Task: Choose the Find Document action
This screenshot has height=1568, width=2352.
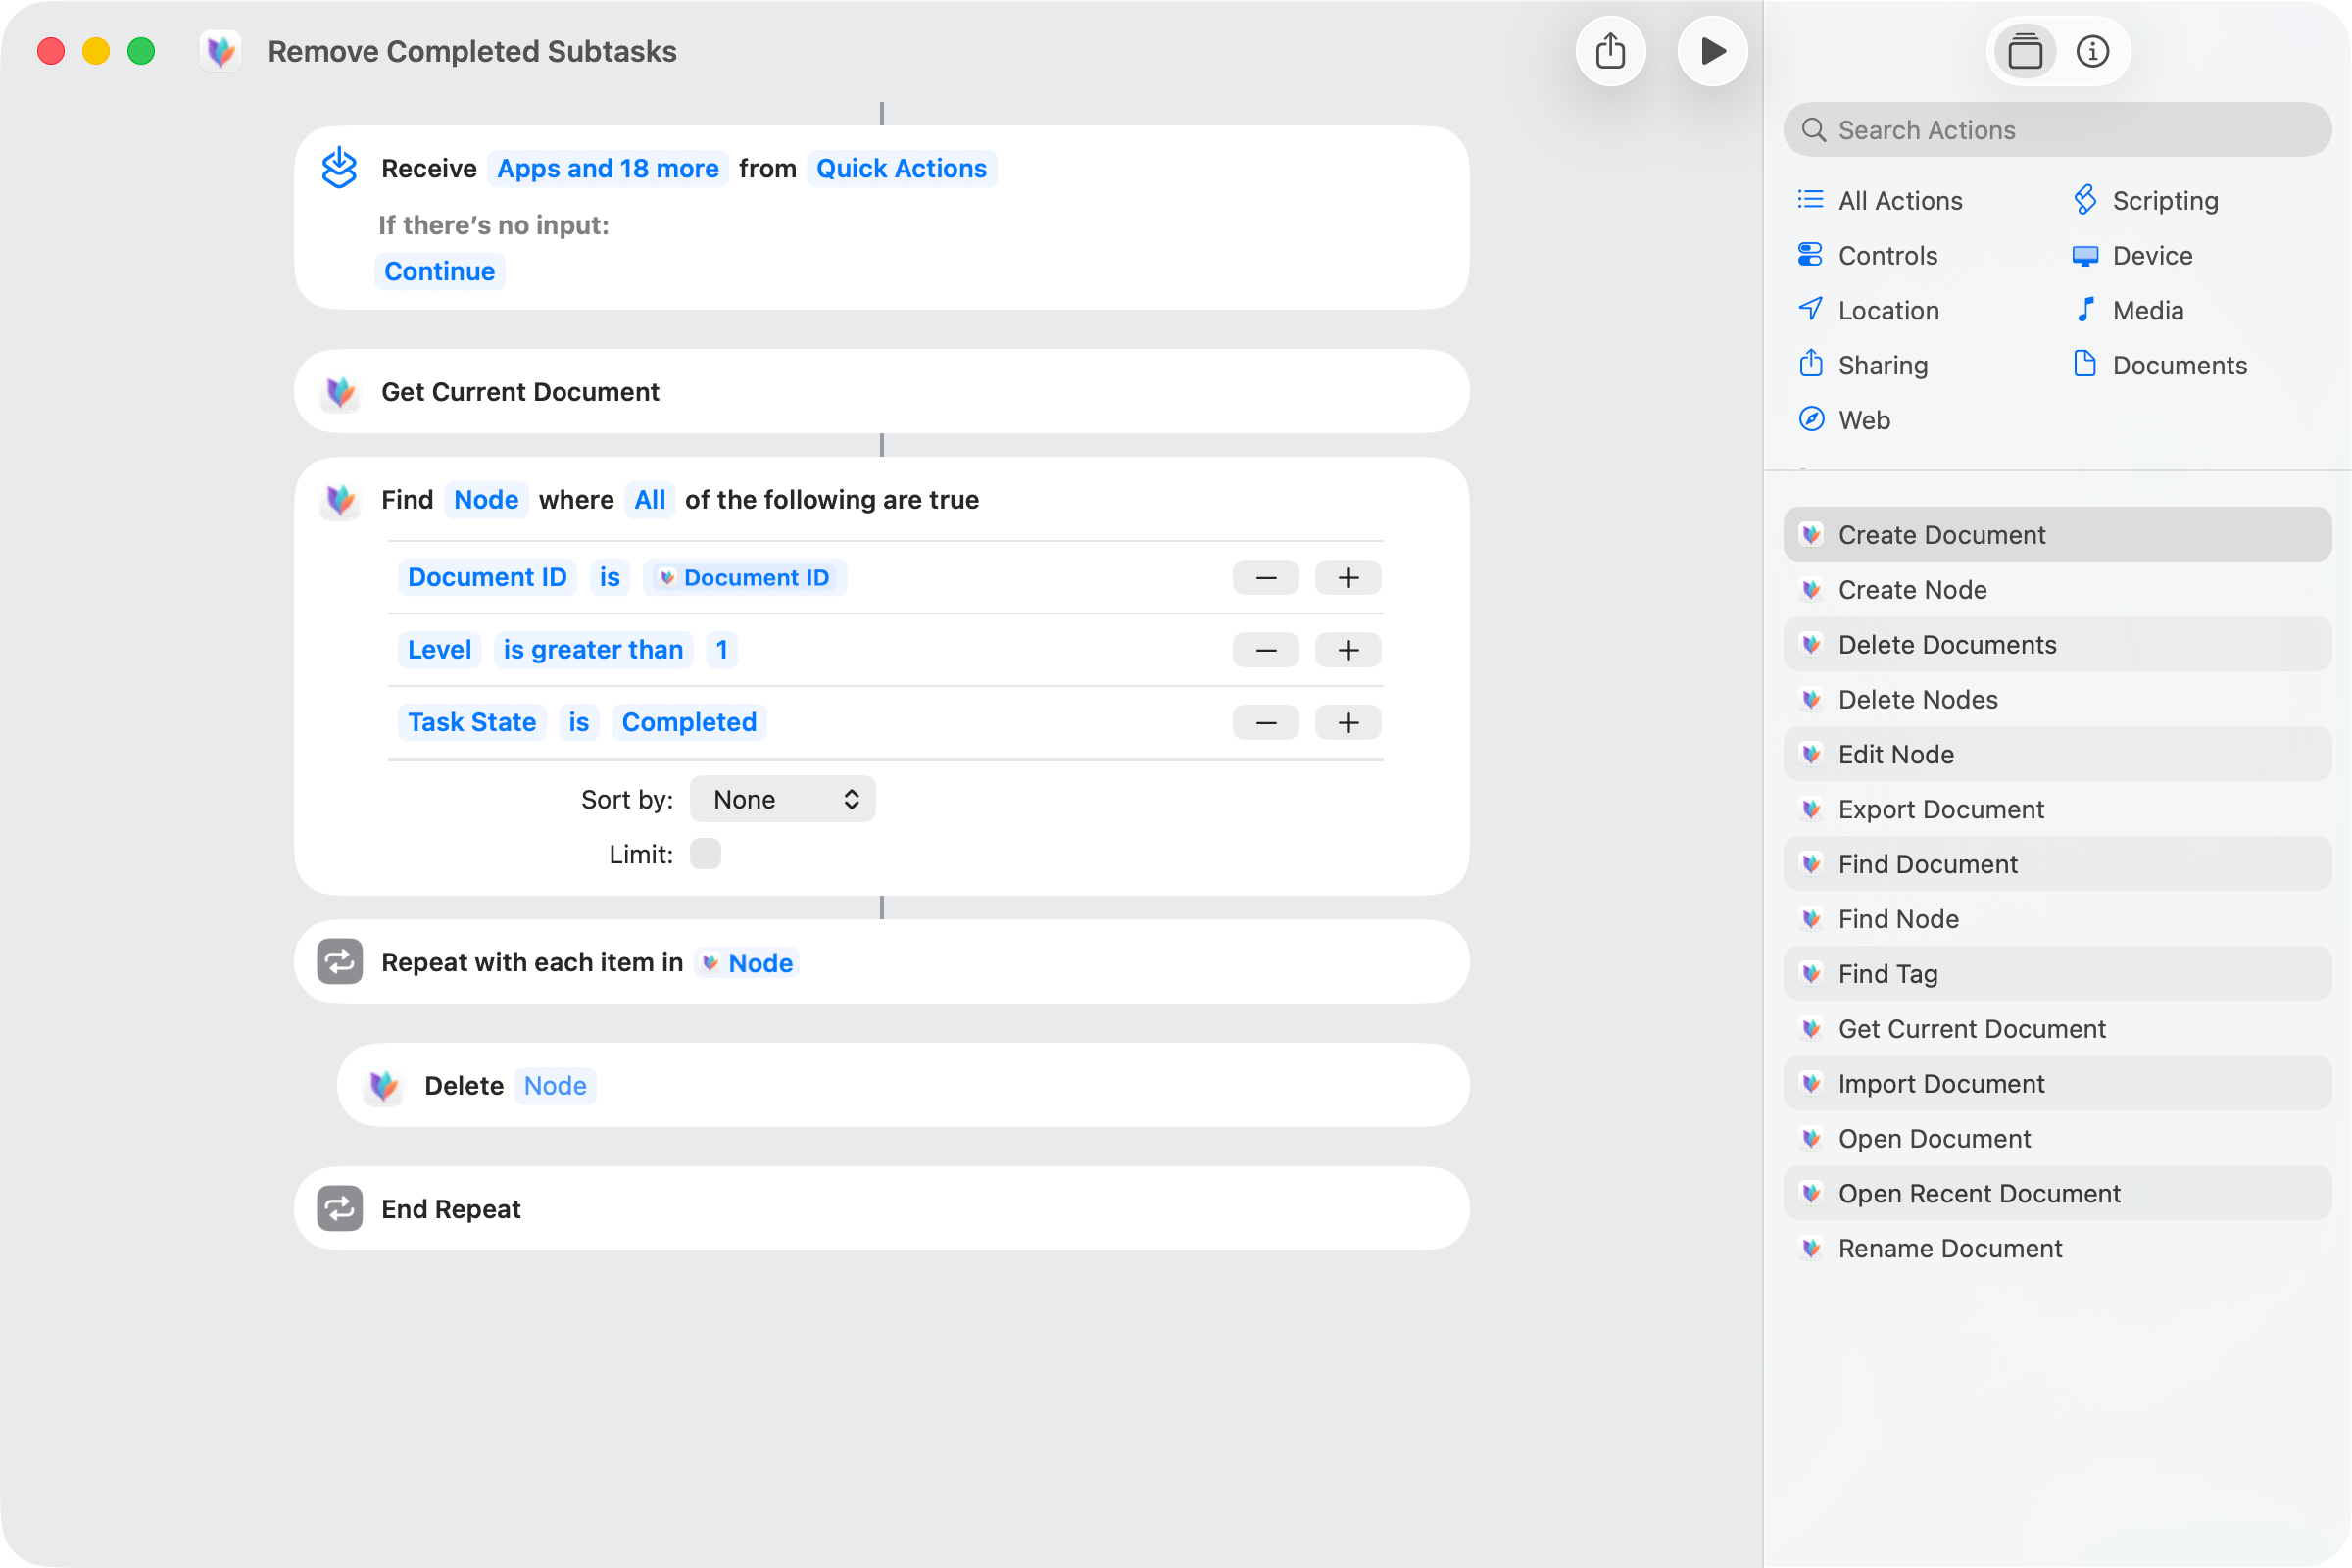Action: coord(2057,863)
